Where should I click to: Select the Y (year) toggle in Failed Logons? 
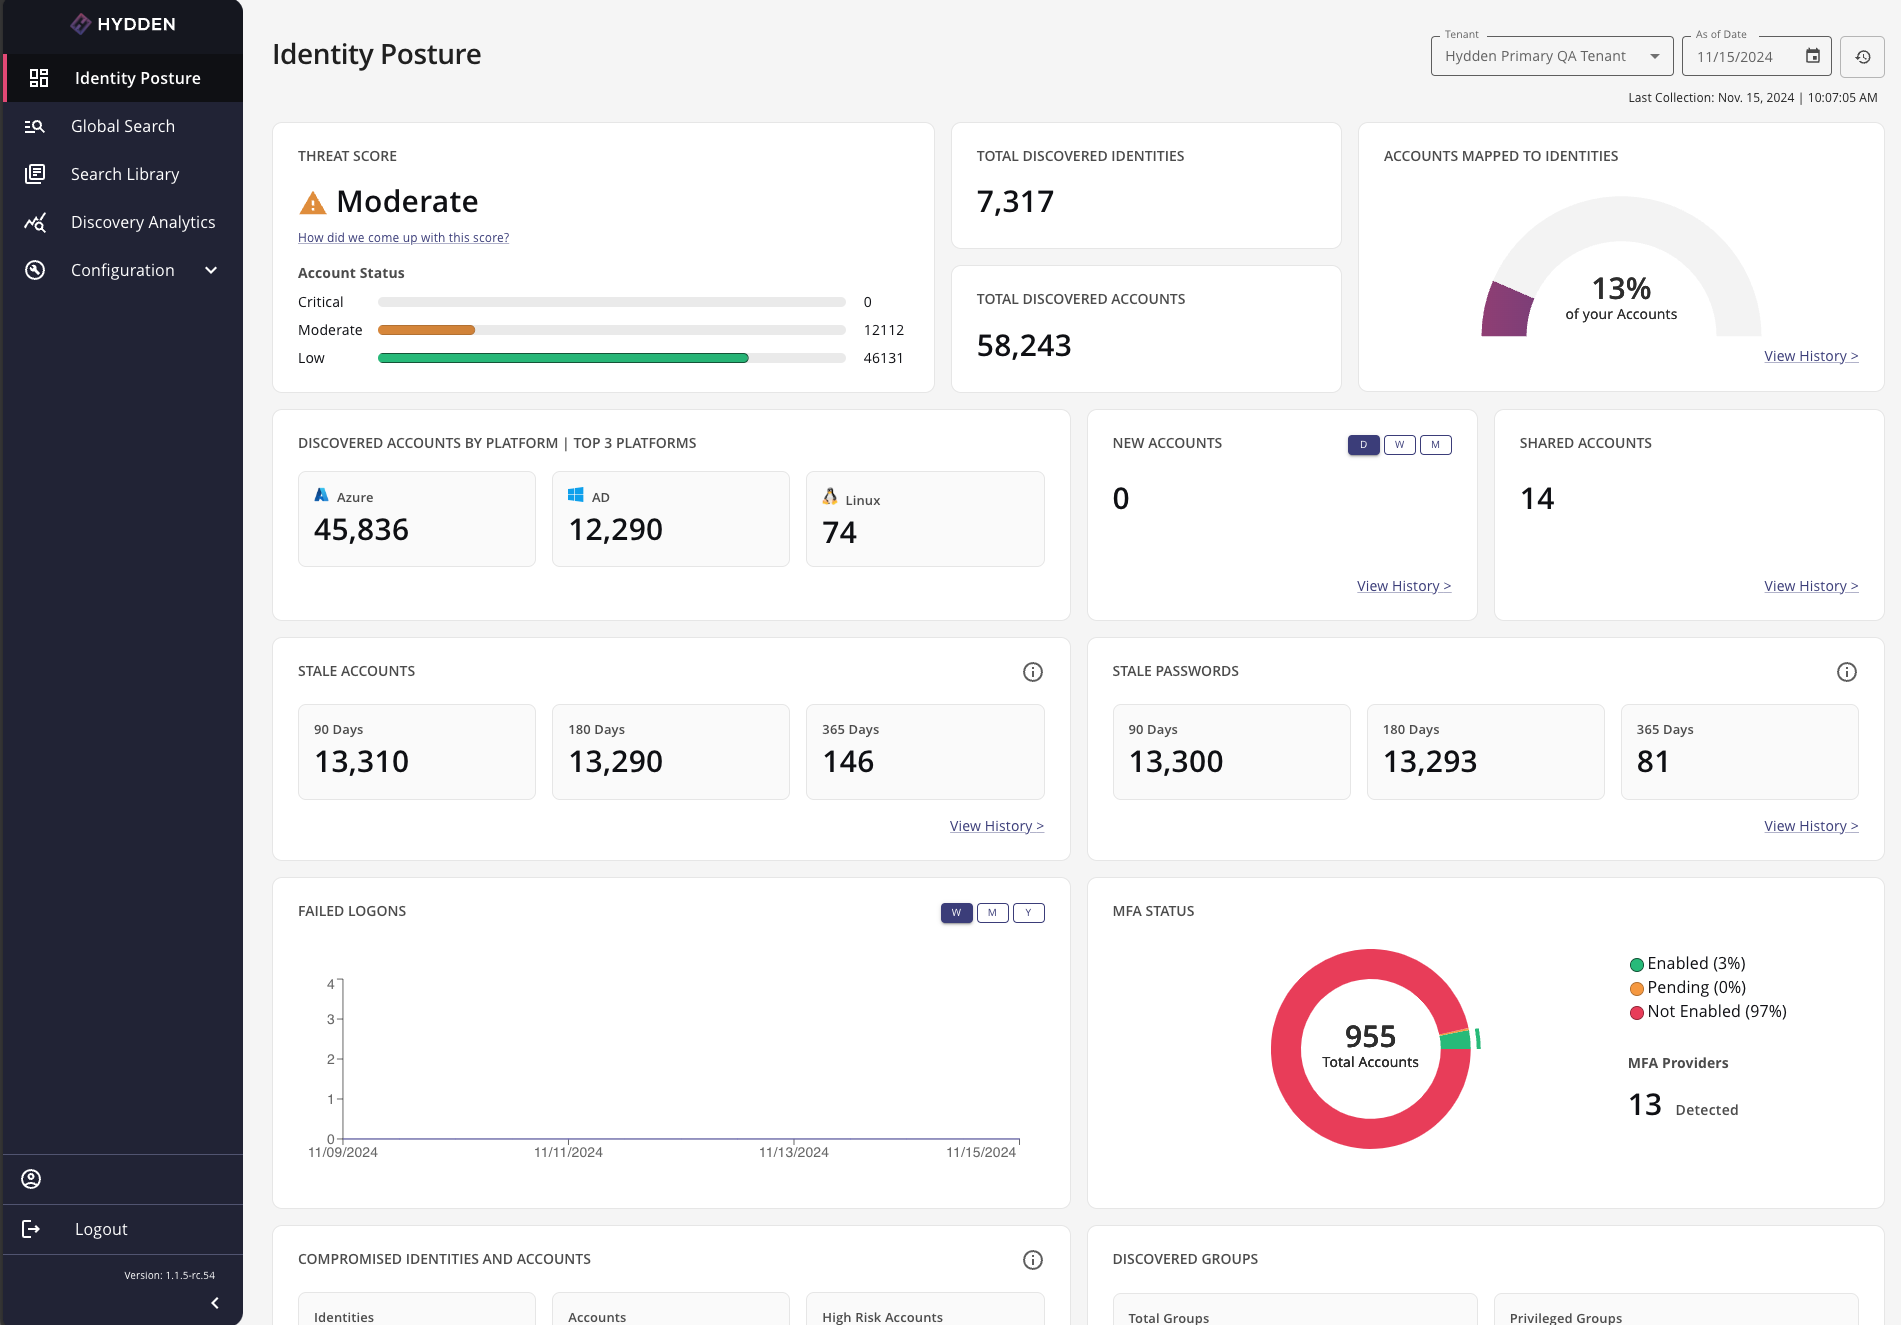(1028, 913)
